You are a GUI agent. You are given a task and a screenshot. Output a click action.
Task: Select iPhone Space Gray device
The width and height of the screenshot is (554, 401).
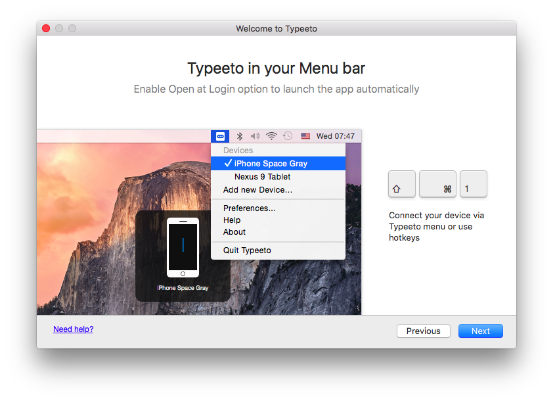[278, 163]
